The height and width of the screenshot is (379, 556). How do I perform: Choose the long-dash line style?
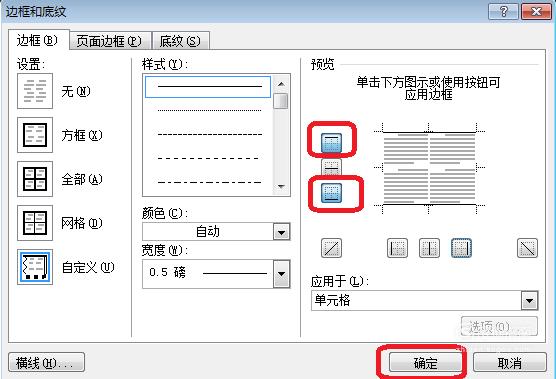[x=209, y=158]
